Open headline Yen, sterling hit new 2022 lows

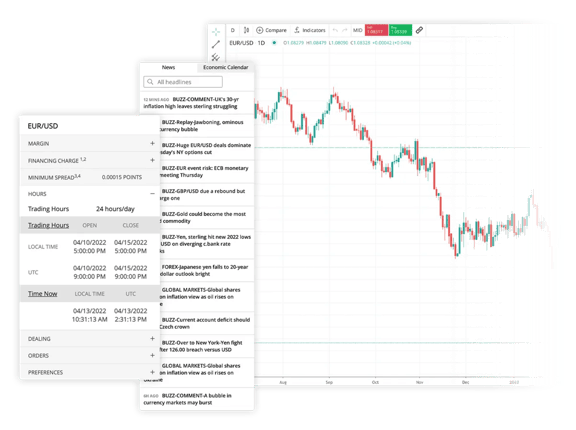[x=207, y=244]
